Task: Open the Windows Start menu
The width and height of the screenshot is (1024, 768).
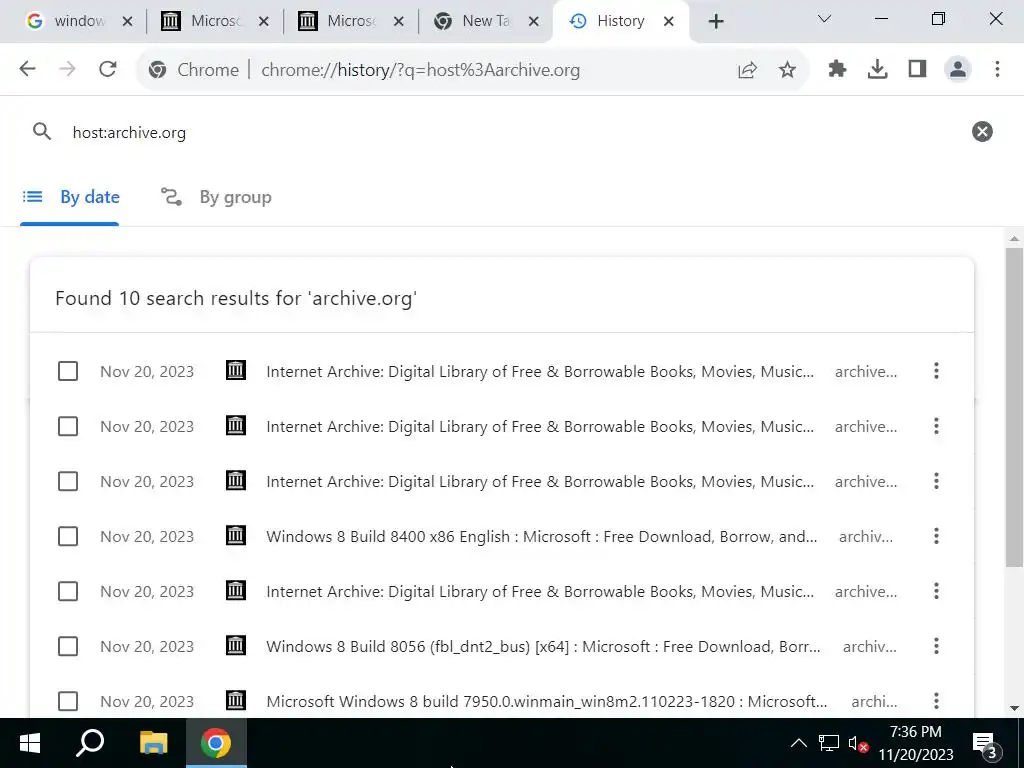Action: [29, 743]
